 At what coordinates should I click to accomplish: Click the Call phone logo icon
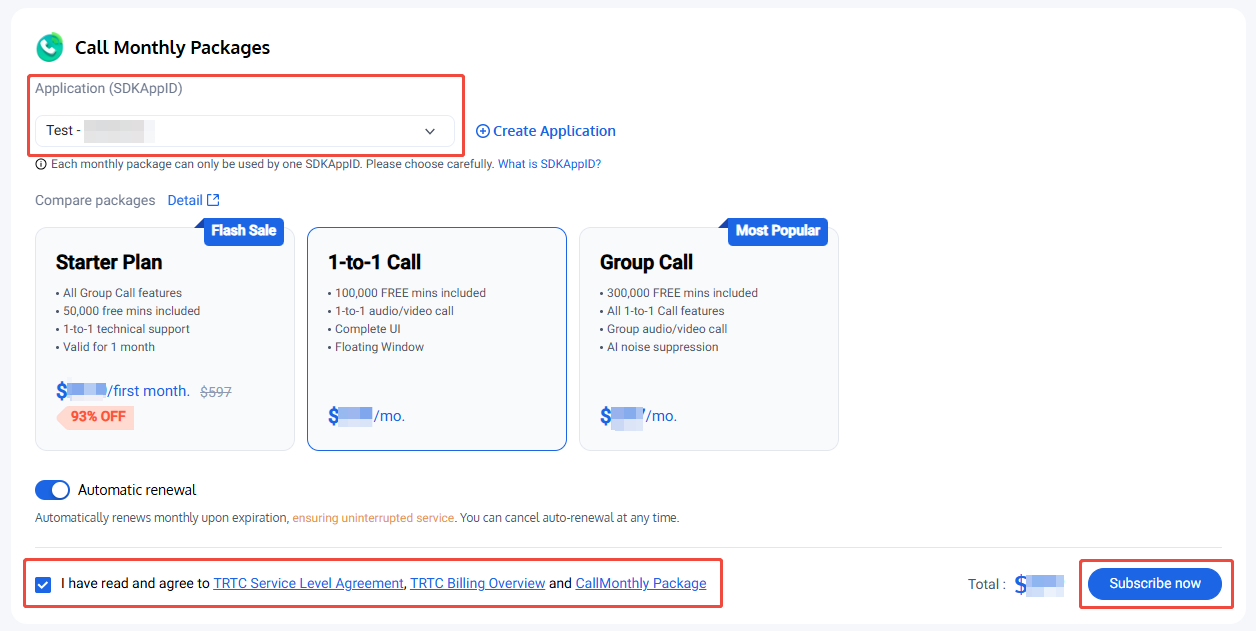coord(50,47)
